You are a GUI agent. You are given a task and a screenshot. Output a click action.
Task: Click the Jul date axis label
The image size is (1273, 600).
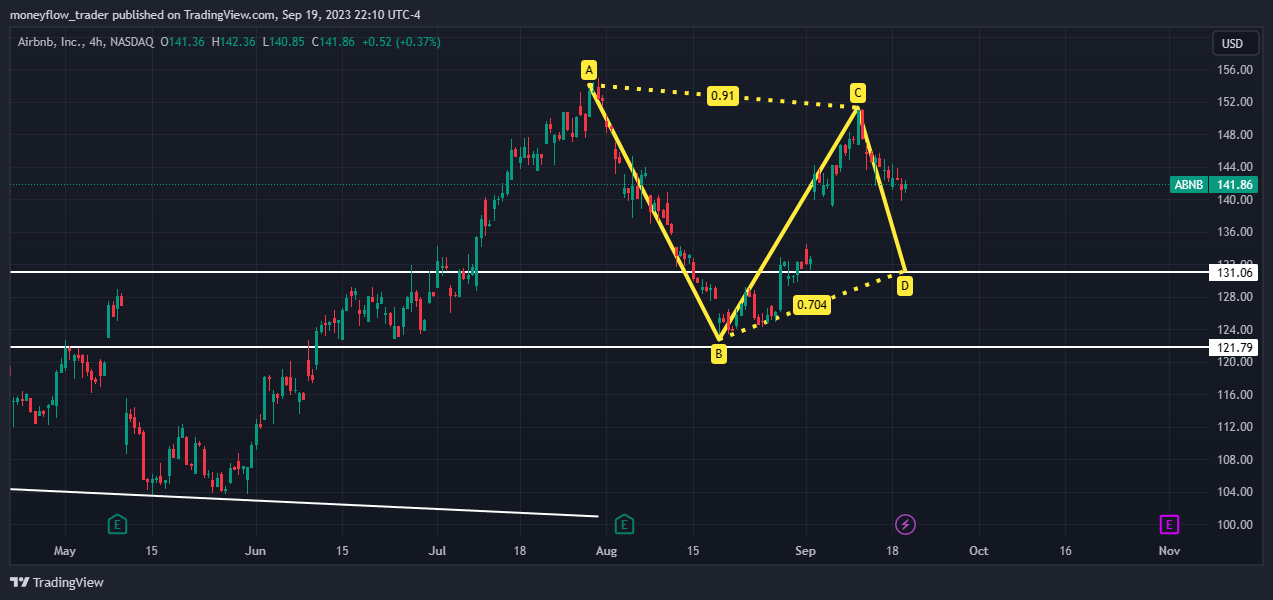tap(436, 551)
